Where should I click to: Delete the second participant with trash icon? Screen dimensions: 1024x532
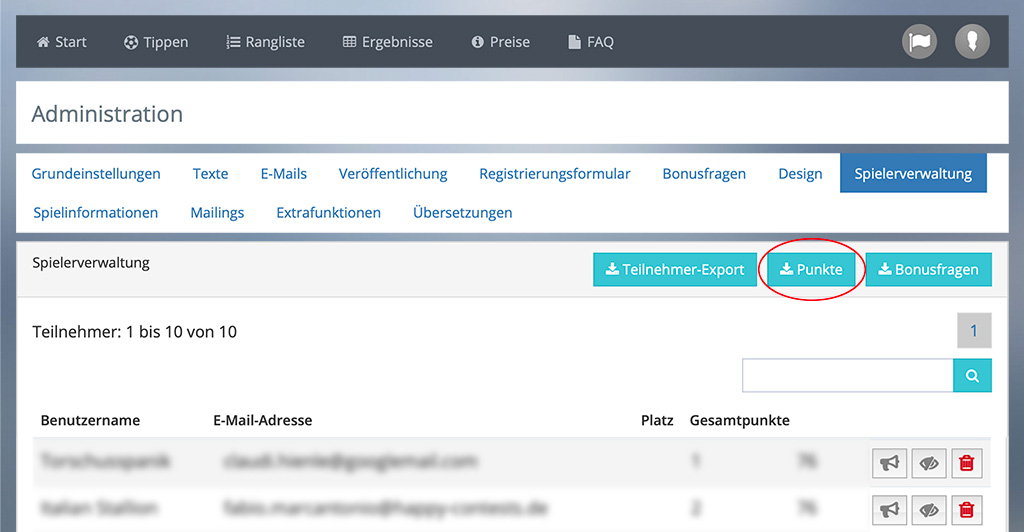coord(967,510)
